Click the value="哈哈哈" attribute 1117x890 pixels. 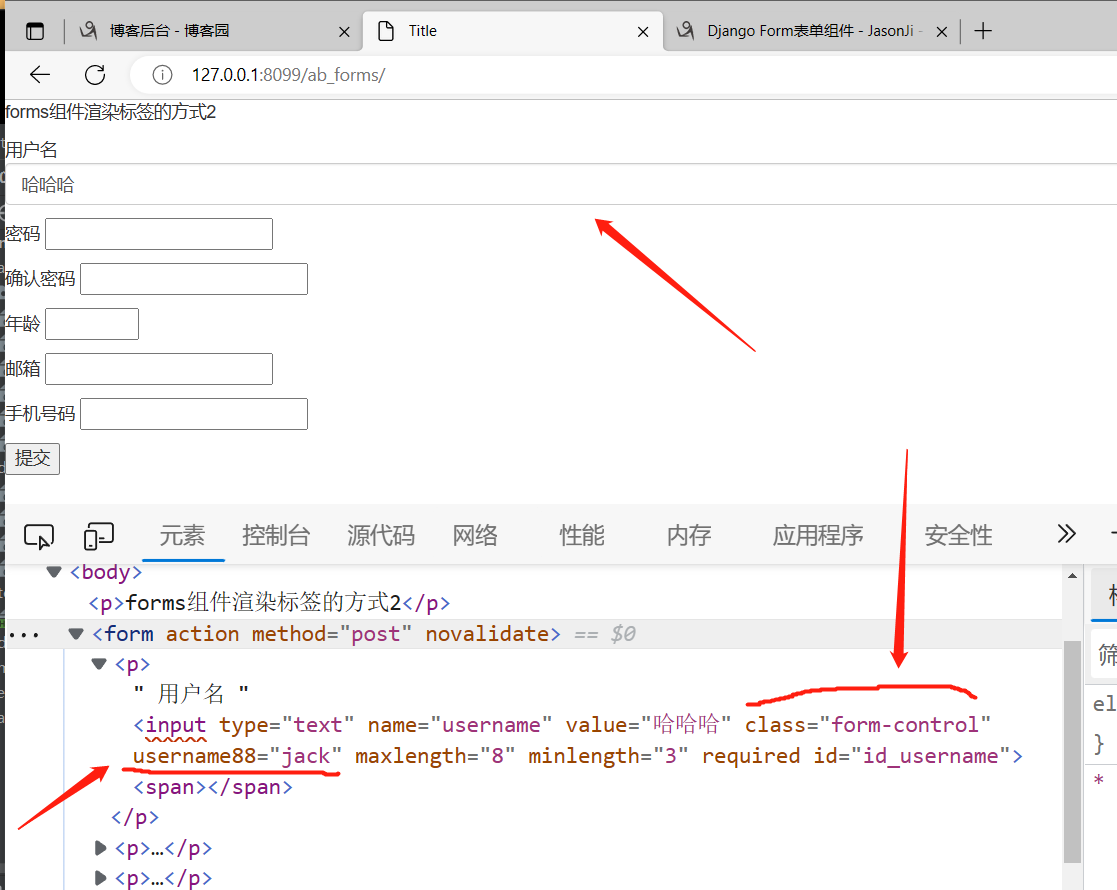coord(648,725)
